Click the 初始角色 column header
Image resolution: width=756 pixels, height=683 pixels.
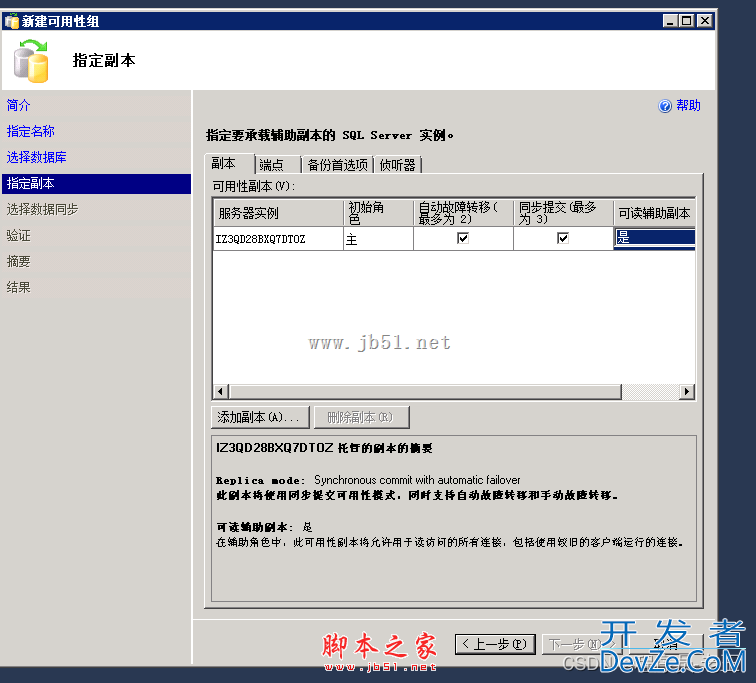(x=378, y=213)
